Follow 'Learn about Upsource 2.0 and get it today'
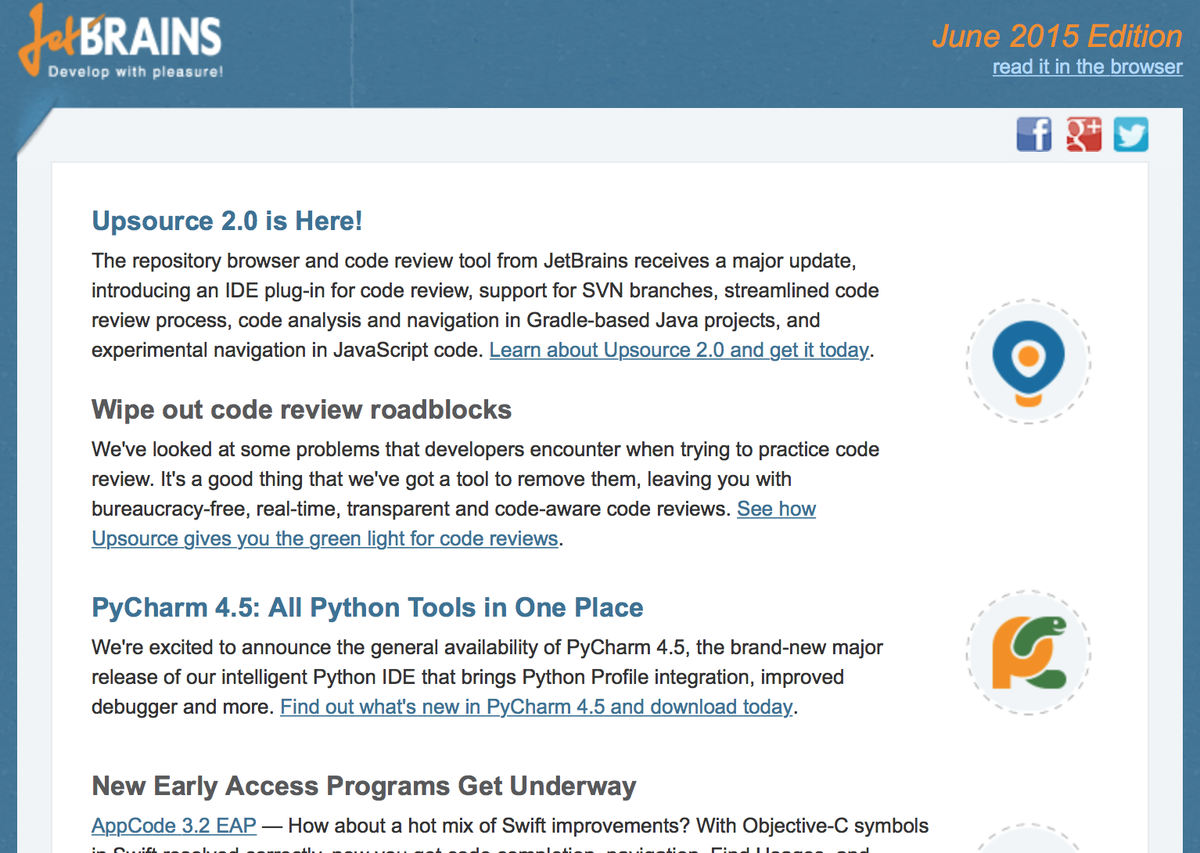 679,350
